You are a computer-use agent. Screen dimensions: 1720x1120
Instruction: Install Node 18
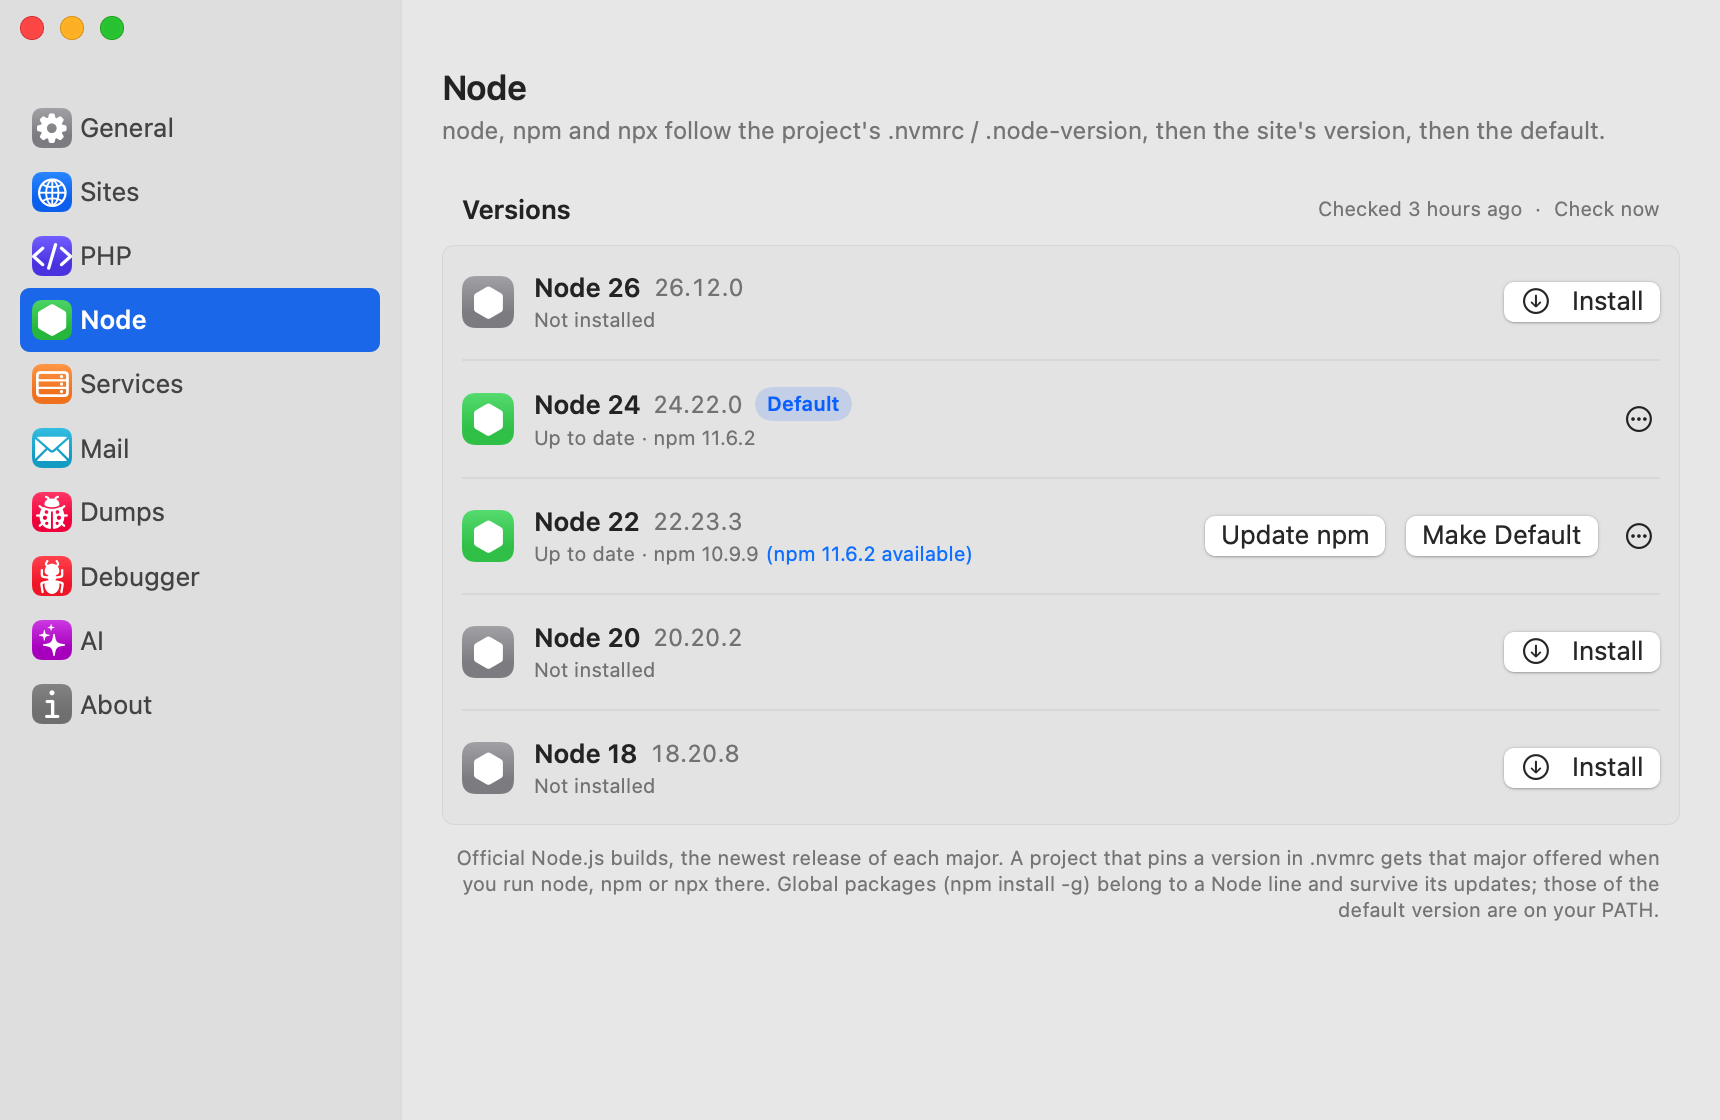coord(1582,768)
